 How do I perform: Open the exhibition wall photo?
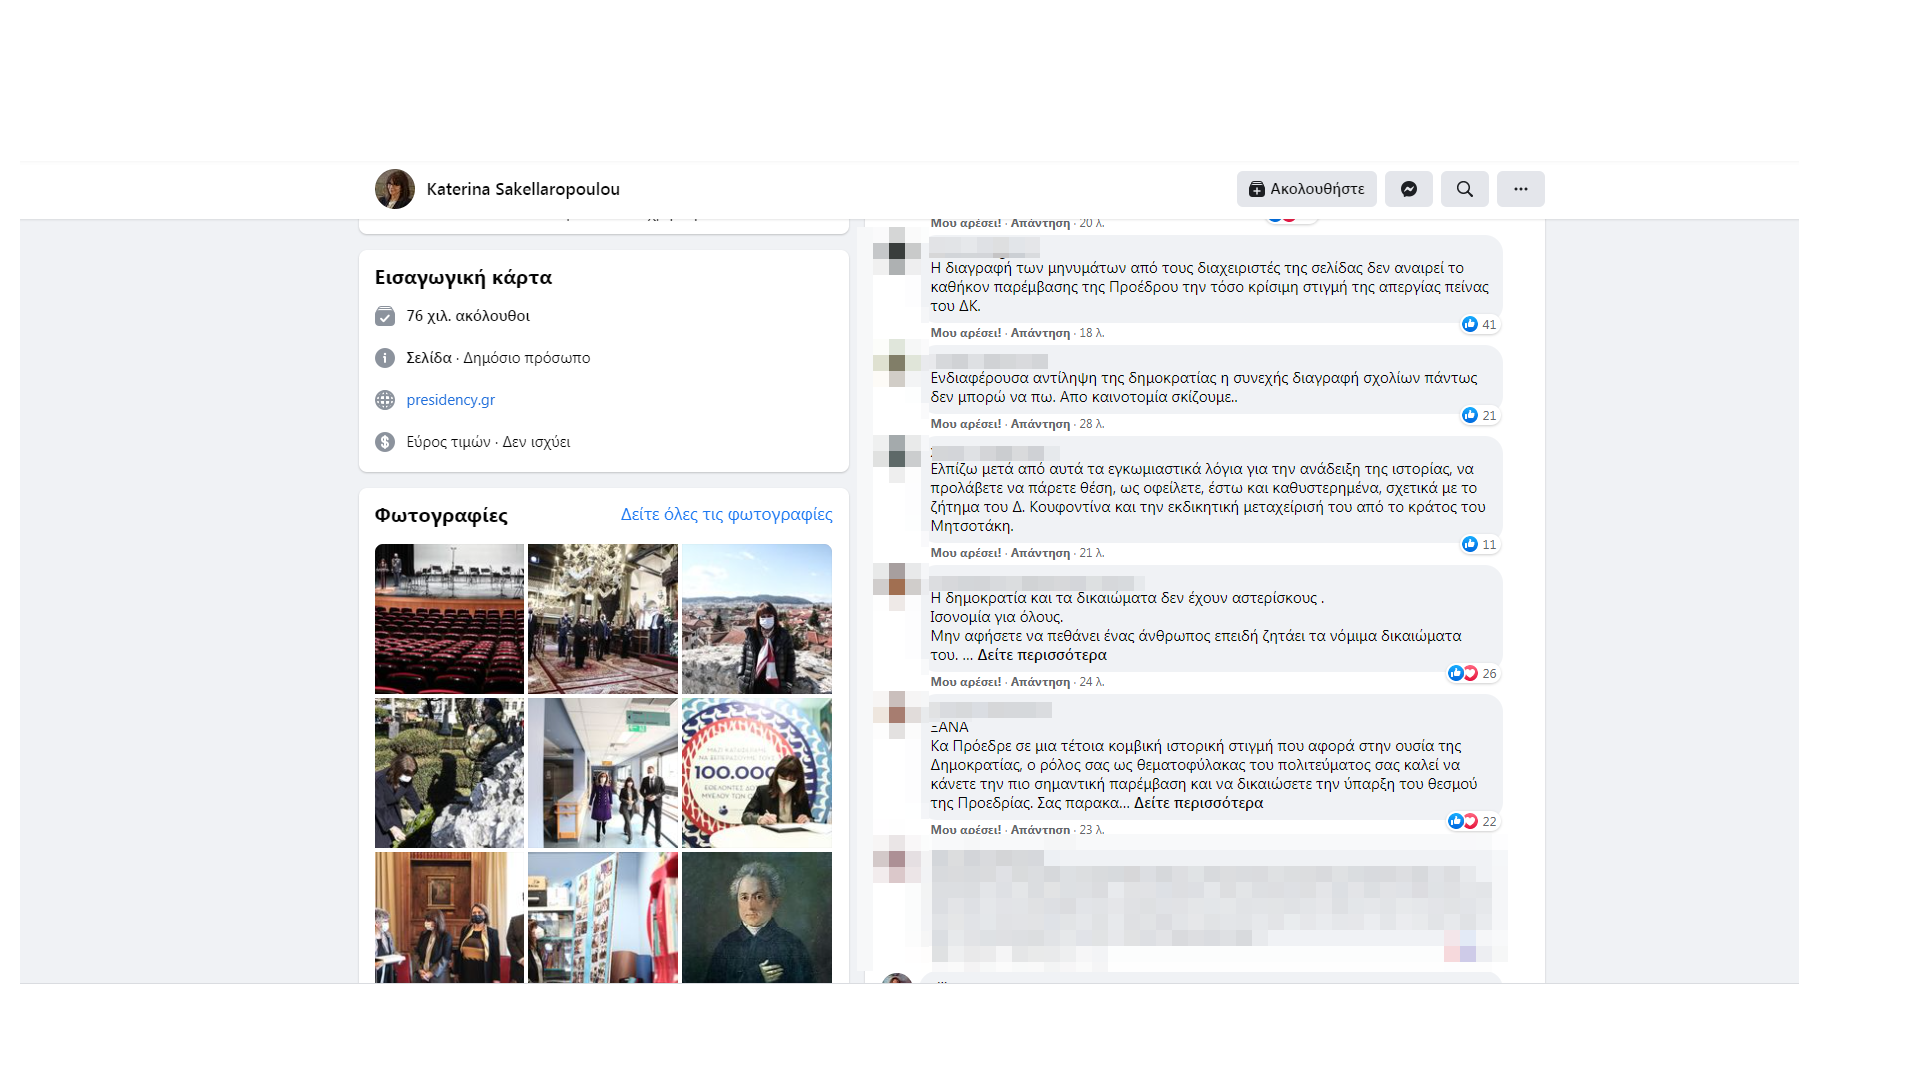tap(603, 917)
